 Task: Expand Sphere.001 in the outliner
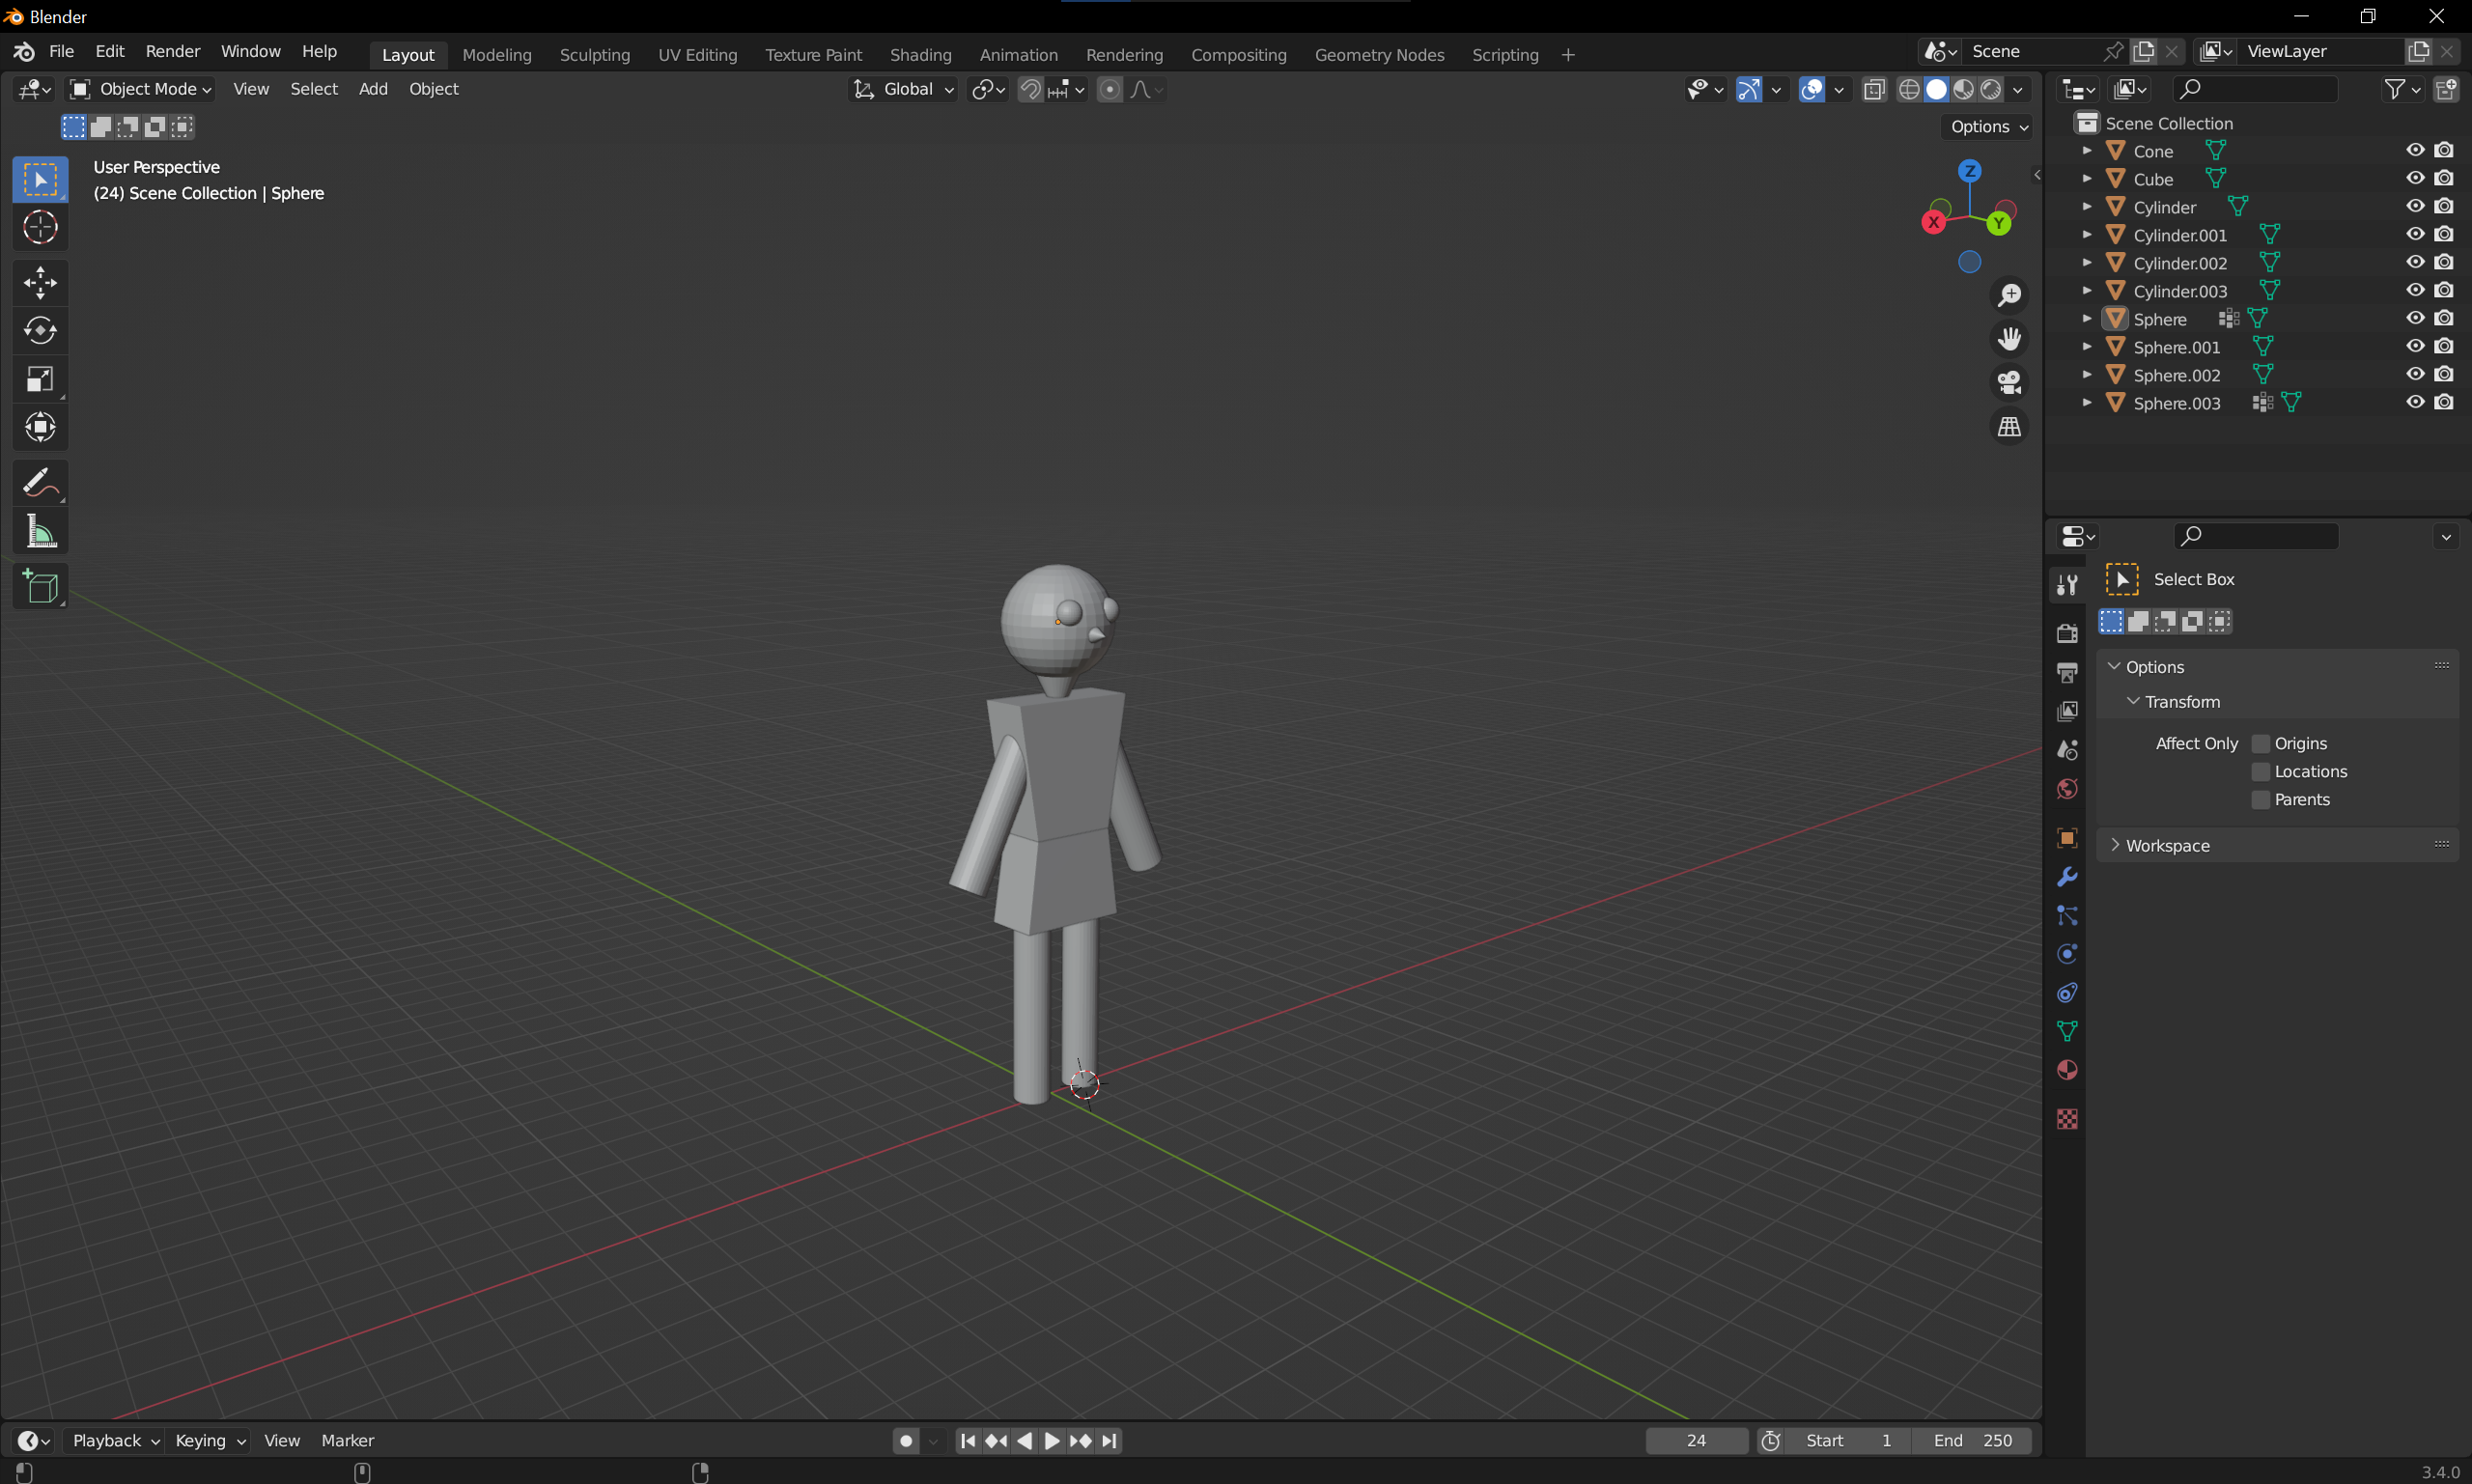tap(2087, 347)
